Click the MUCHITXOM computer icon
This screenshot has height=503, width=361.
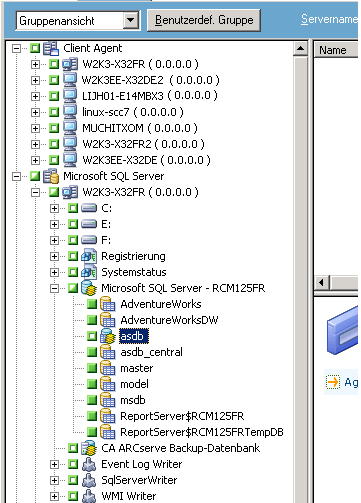click(x=70, y=128)
